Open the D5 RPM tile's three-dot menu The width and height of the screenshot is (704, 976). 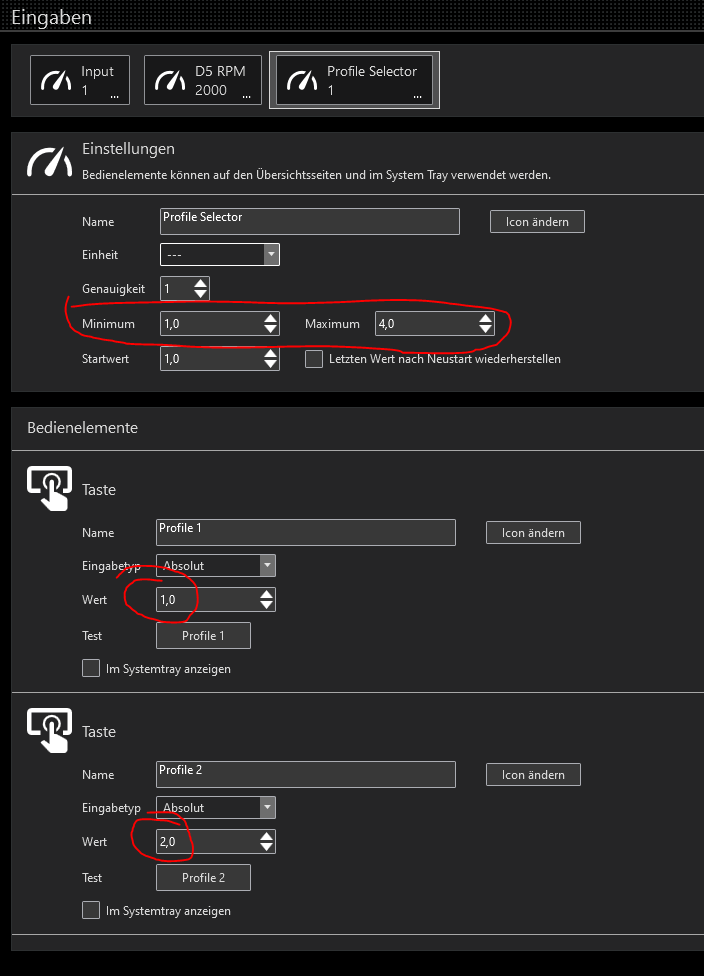pyautogui.click(x=246, y=97)
